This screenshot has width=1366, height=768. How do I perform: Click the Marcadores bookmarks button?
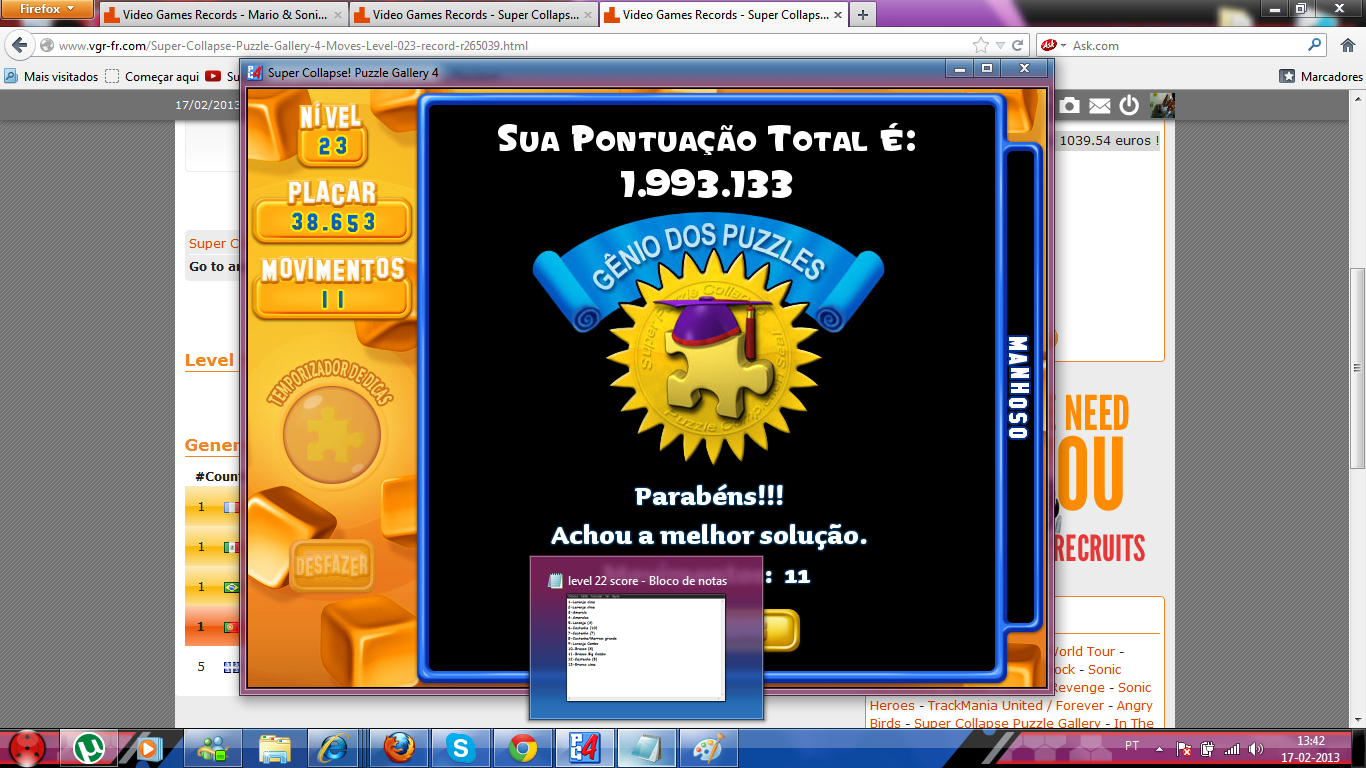point(1321,76)
